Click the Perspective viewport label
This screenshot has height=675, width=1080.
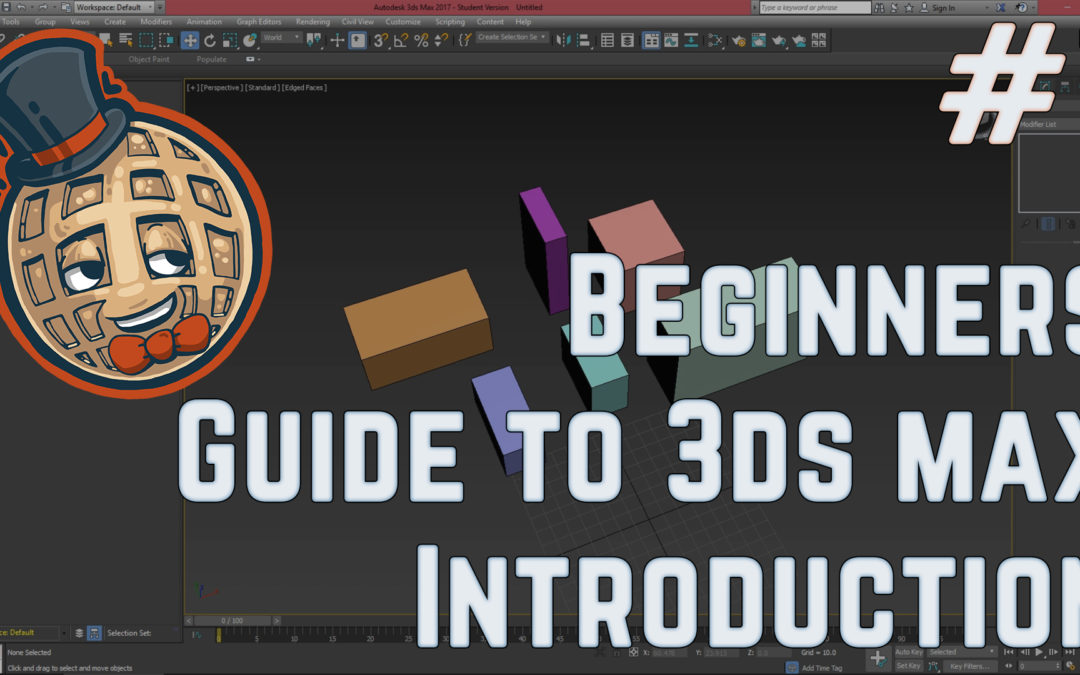point(221,87)
